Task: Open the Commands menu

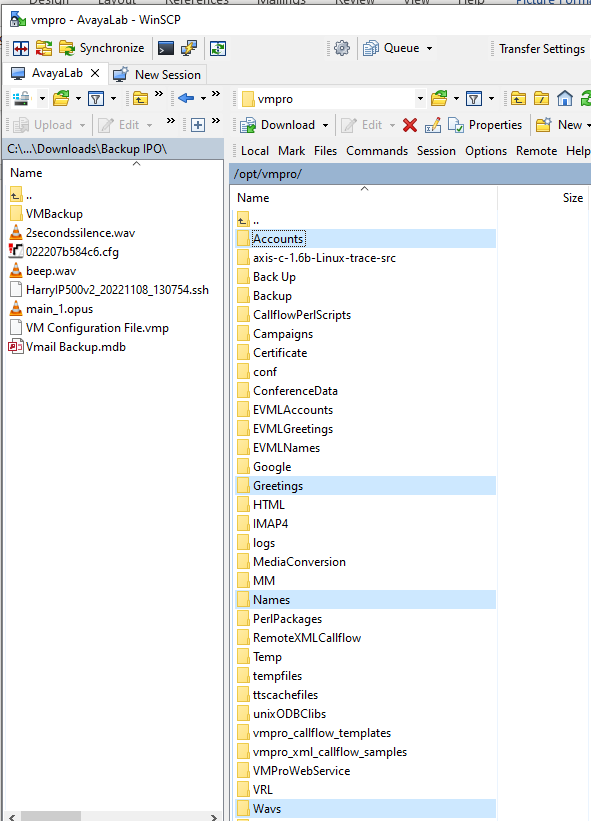Action: (x=377, y=151)
